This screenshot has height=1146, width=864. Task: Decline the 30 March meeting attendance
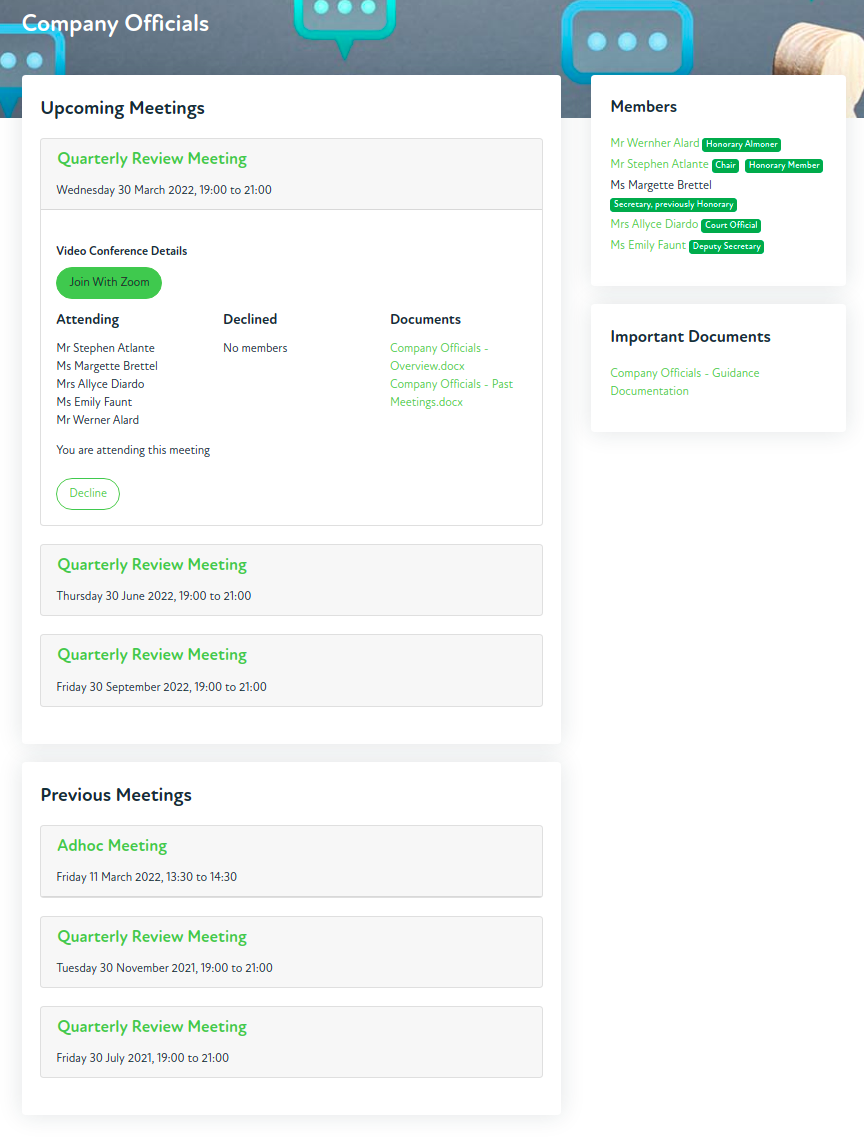pos(88,493)
